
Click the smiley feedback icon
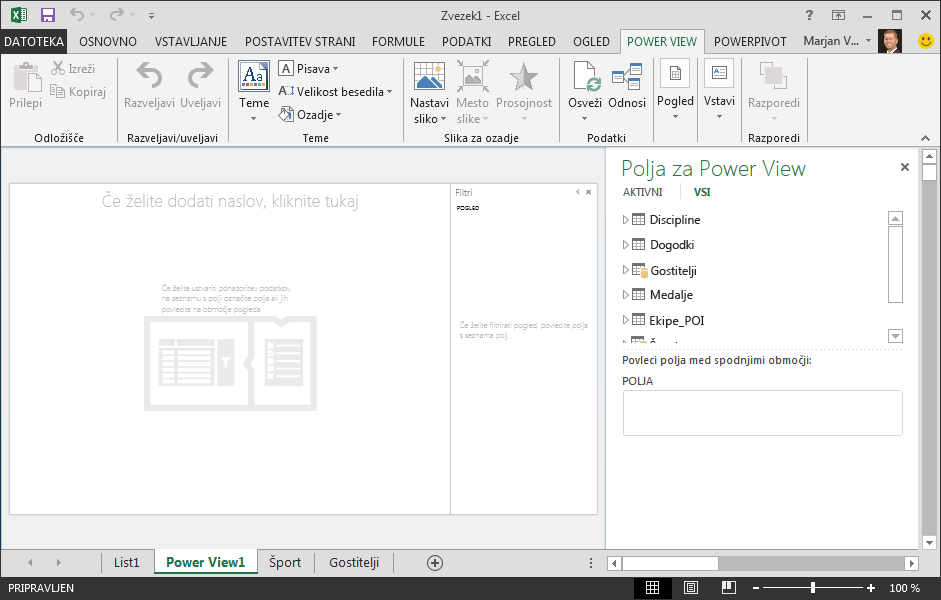[926, 41]
